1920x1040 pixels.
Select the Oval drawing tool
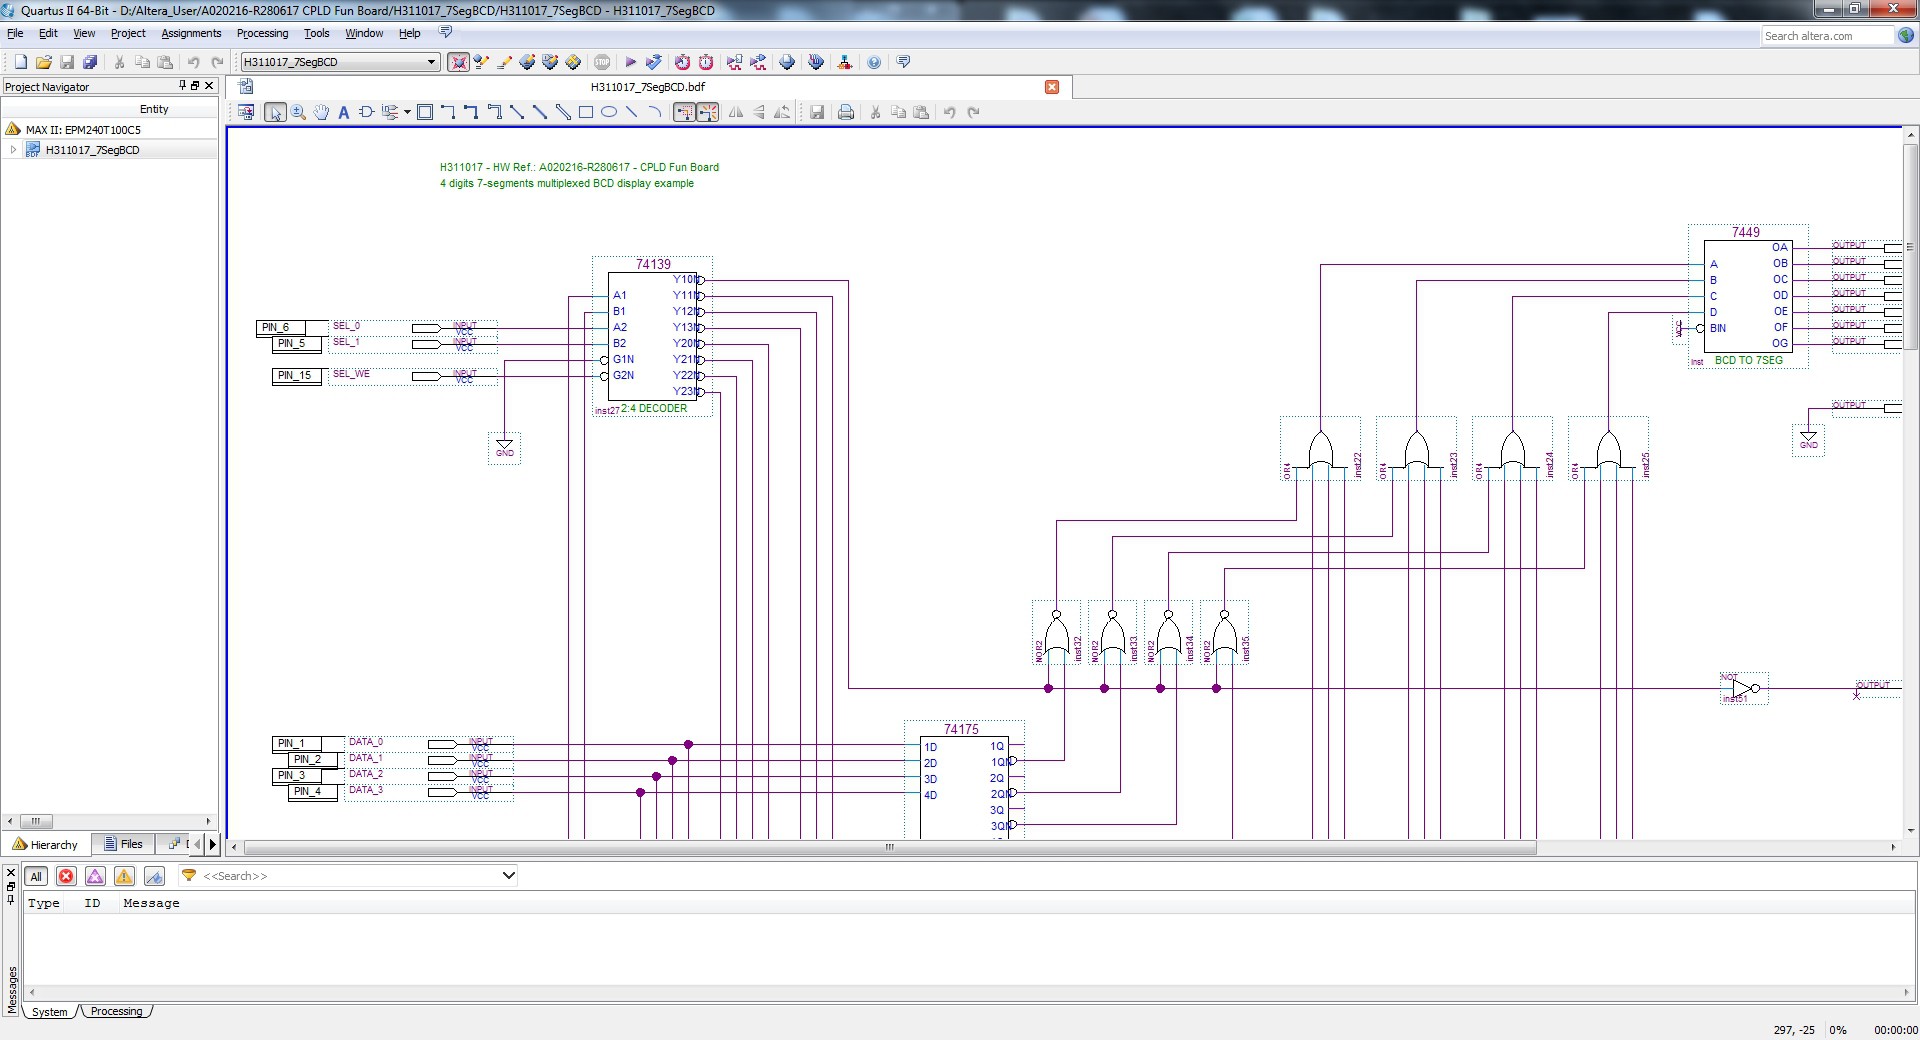[609, 113]
